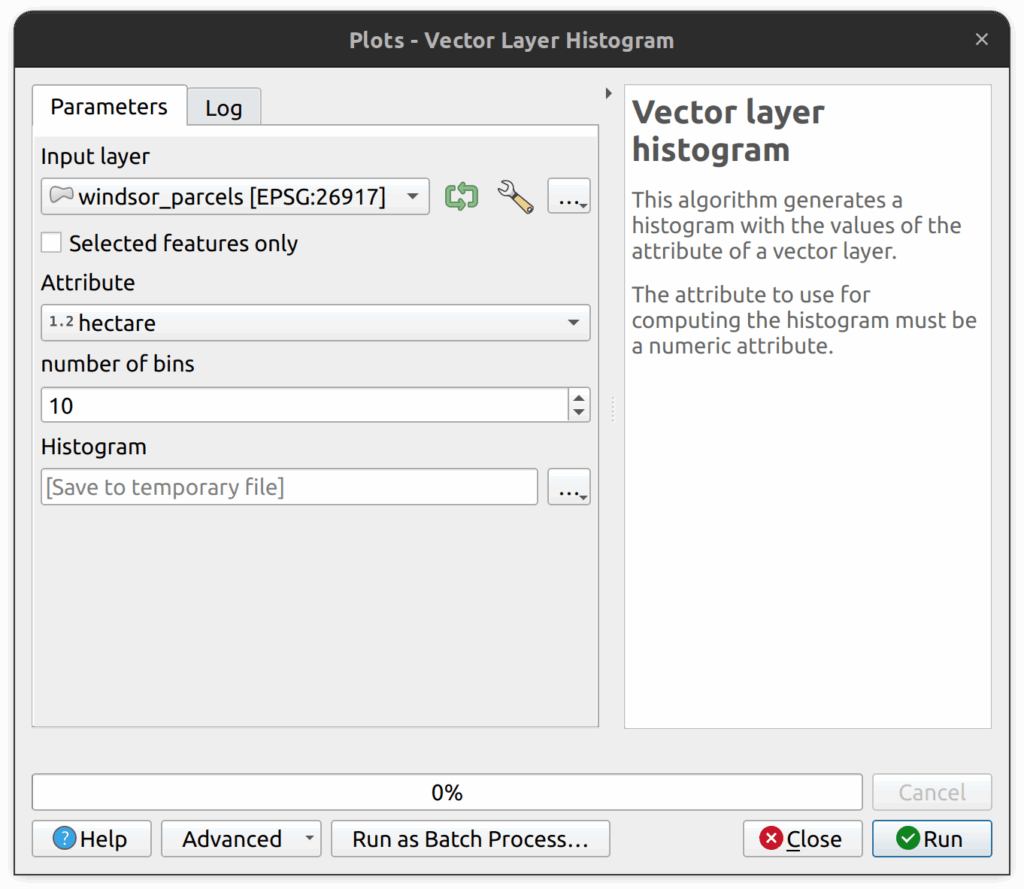Image resolution: width=1024 pixels, height=889 pixels.
Task: Increase number of bins with up arrow
Action: (579, 397)
